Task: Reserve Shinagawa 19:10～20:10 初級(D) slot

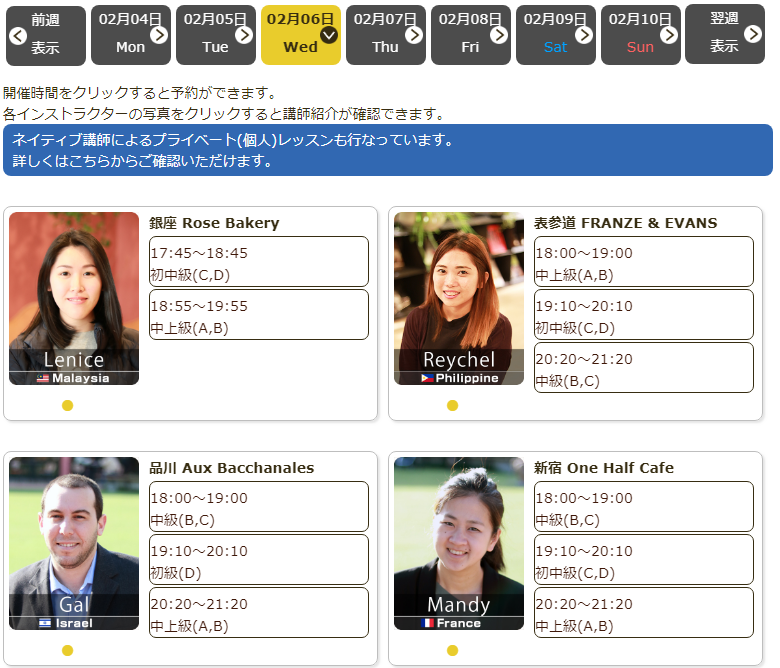Action: pyautogui.click(x=258, y=560)
